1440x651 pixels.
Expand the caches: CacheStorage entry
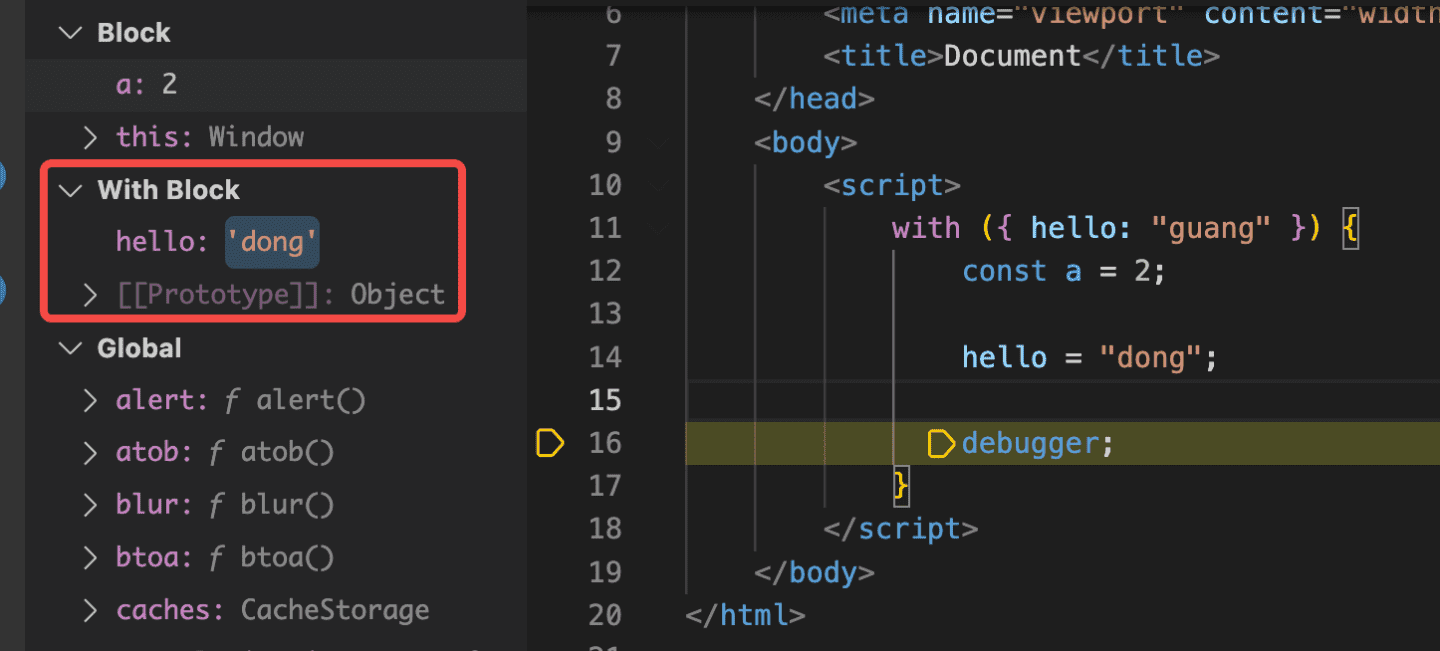91,610
